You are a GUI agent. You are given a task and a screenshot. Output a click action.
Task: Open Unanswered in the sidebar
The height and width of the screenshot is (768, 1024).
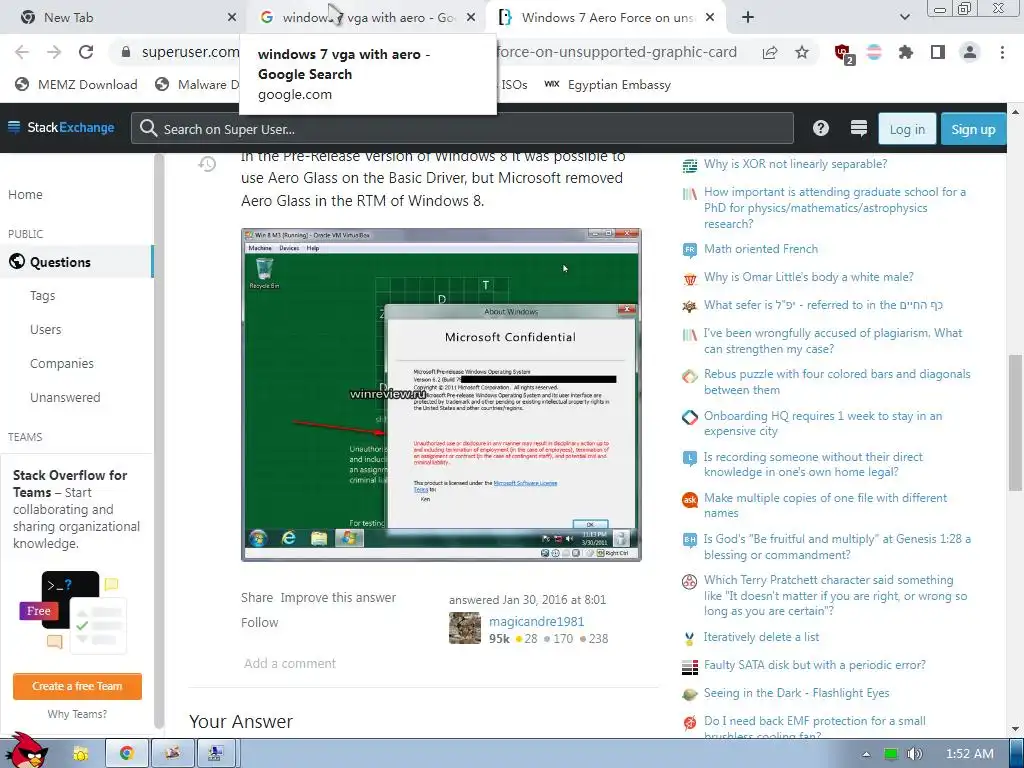(65, 397)
